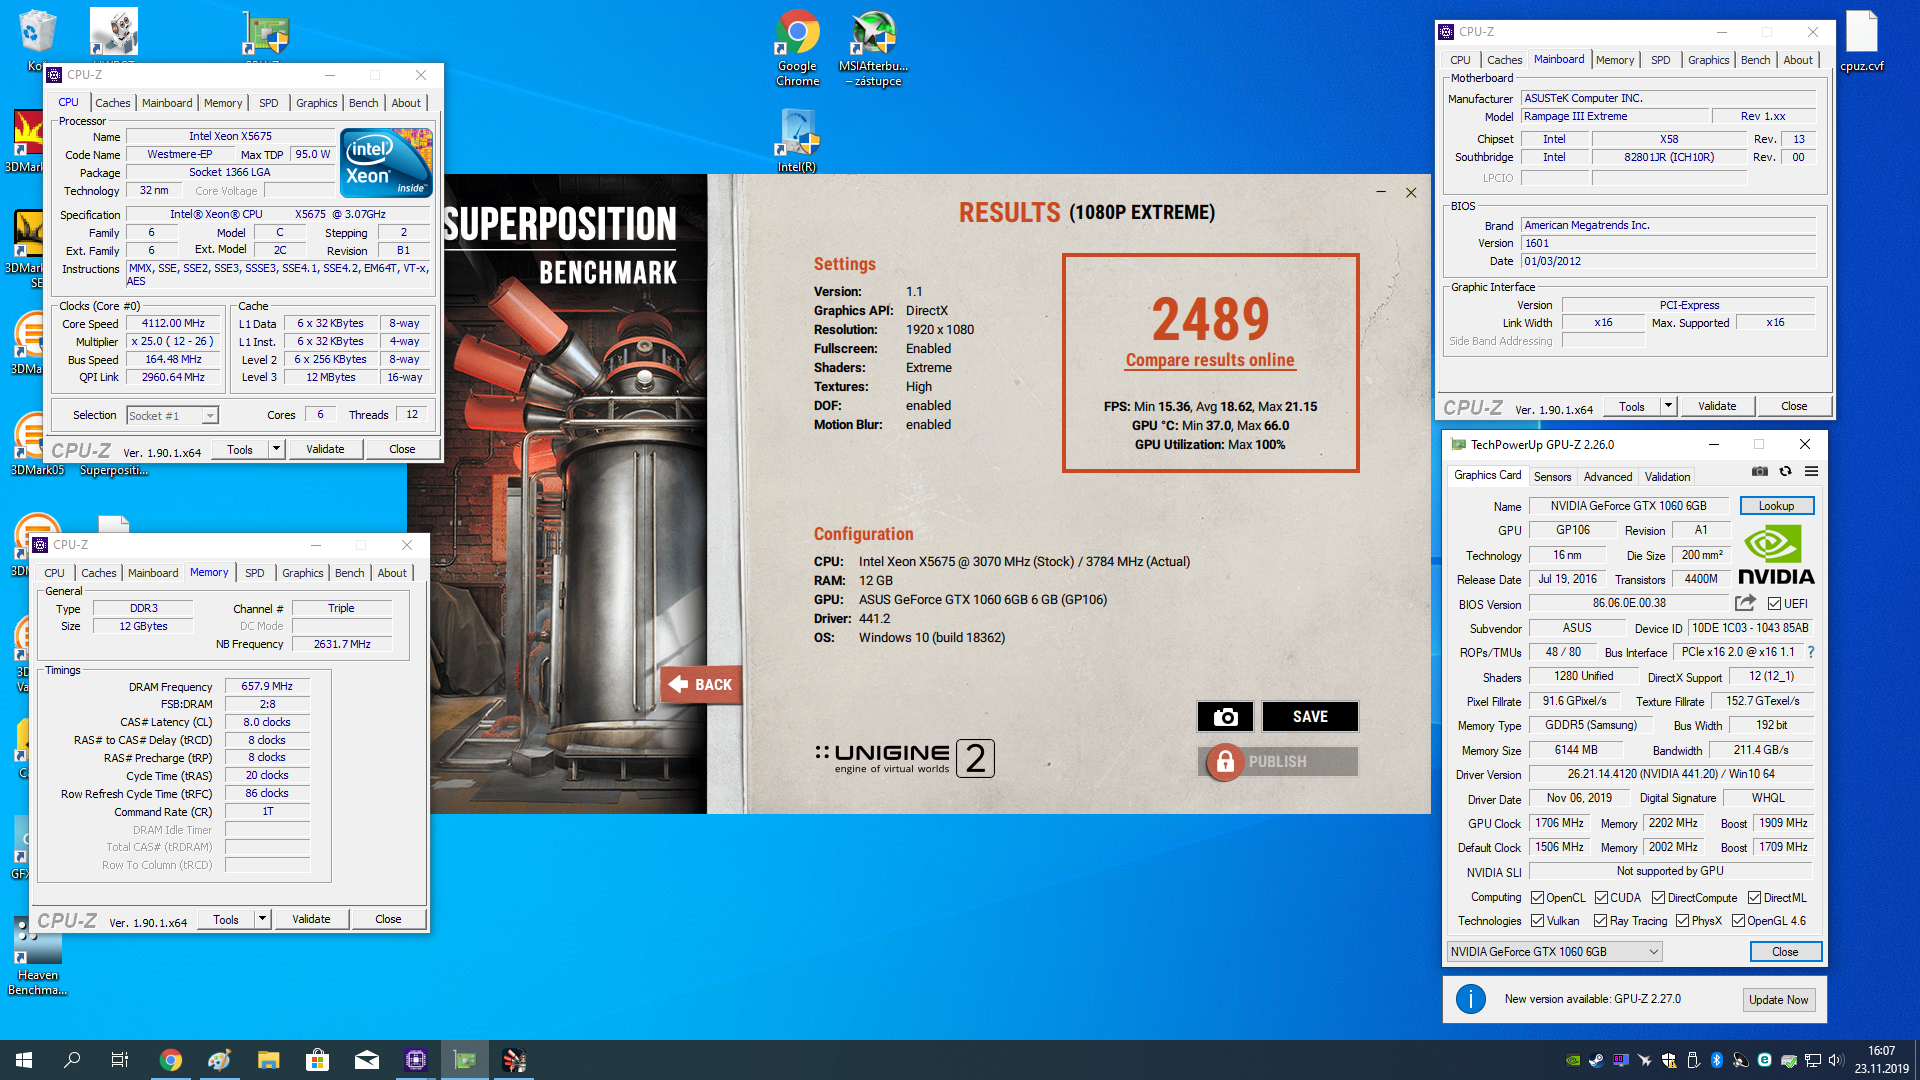
Task: Click the PUBLISH lock button
Action: tap(1277, 761)
